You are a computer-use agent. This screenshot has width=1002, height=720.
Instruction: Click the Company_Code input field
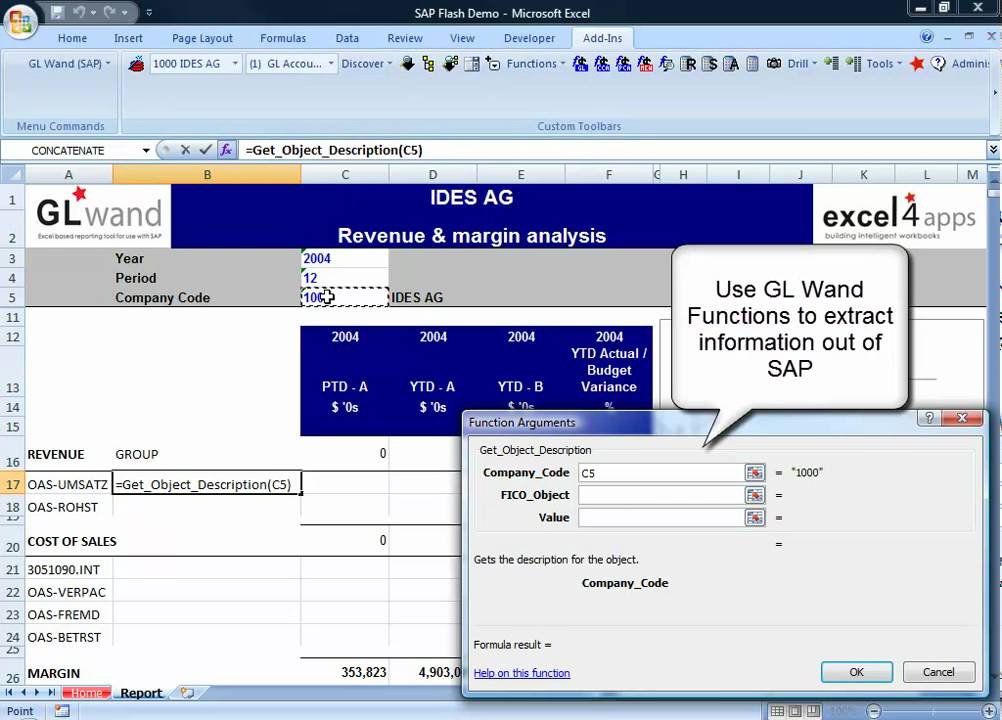(661, 473)
